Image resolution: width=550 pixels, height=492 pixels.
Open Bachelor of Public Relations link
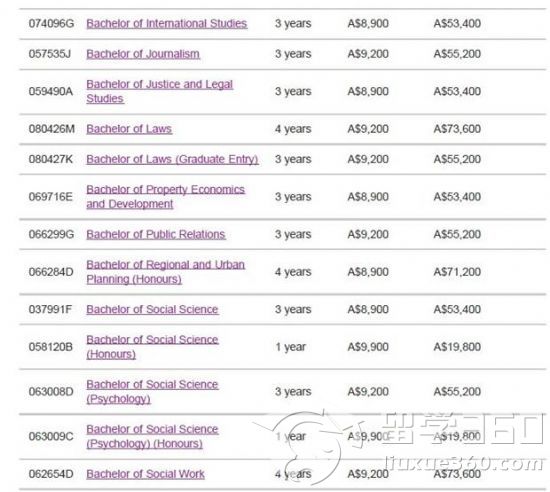[x=156, y=234]
